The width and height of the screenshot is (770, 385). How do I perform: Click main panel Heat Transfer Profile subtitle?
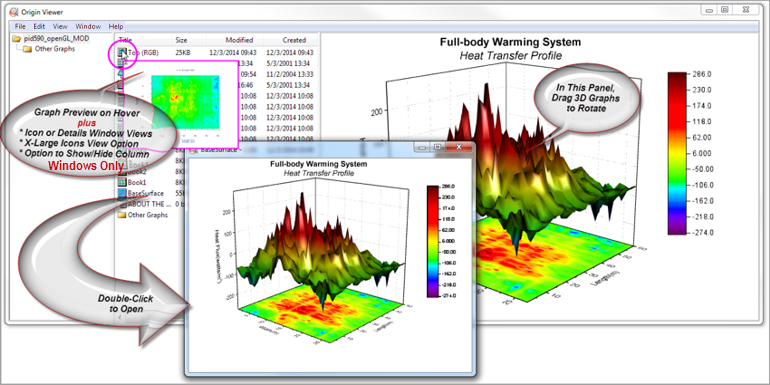tap(510, 56)
